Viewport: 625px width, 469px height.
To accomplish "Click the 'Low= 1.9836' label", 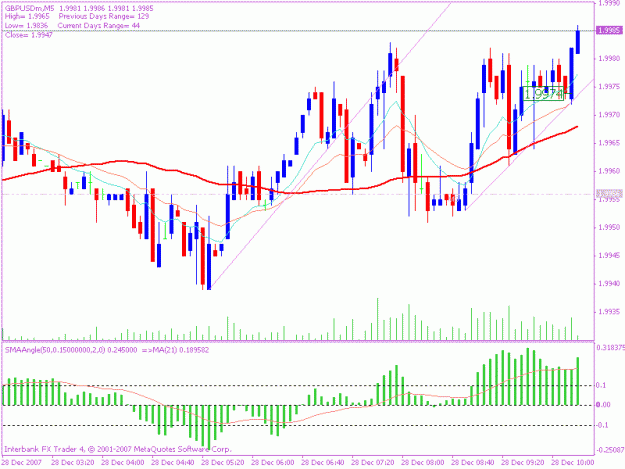I will pos(26,26).
